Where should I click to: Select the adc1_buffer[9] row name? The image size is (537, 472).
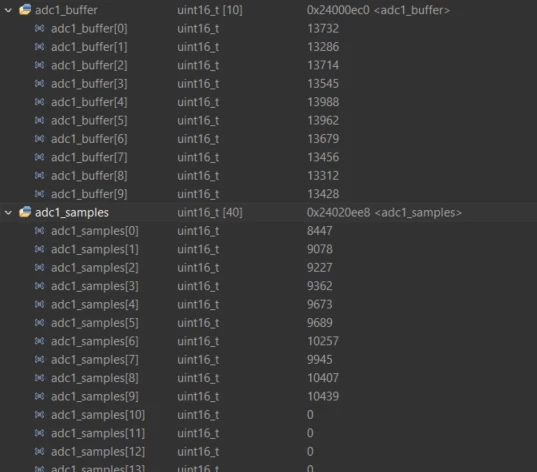pyautogui.click(x=89, y=194)
